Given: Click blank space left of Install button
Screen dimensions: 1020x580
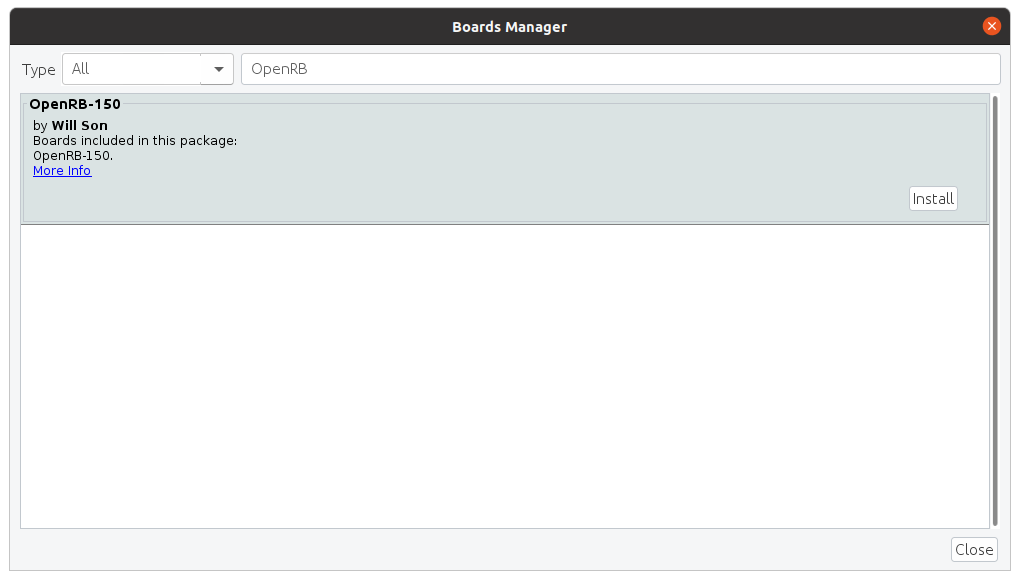Looking at the screenshot, I should 600,198.
